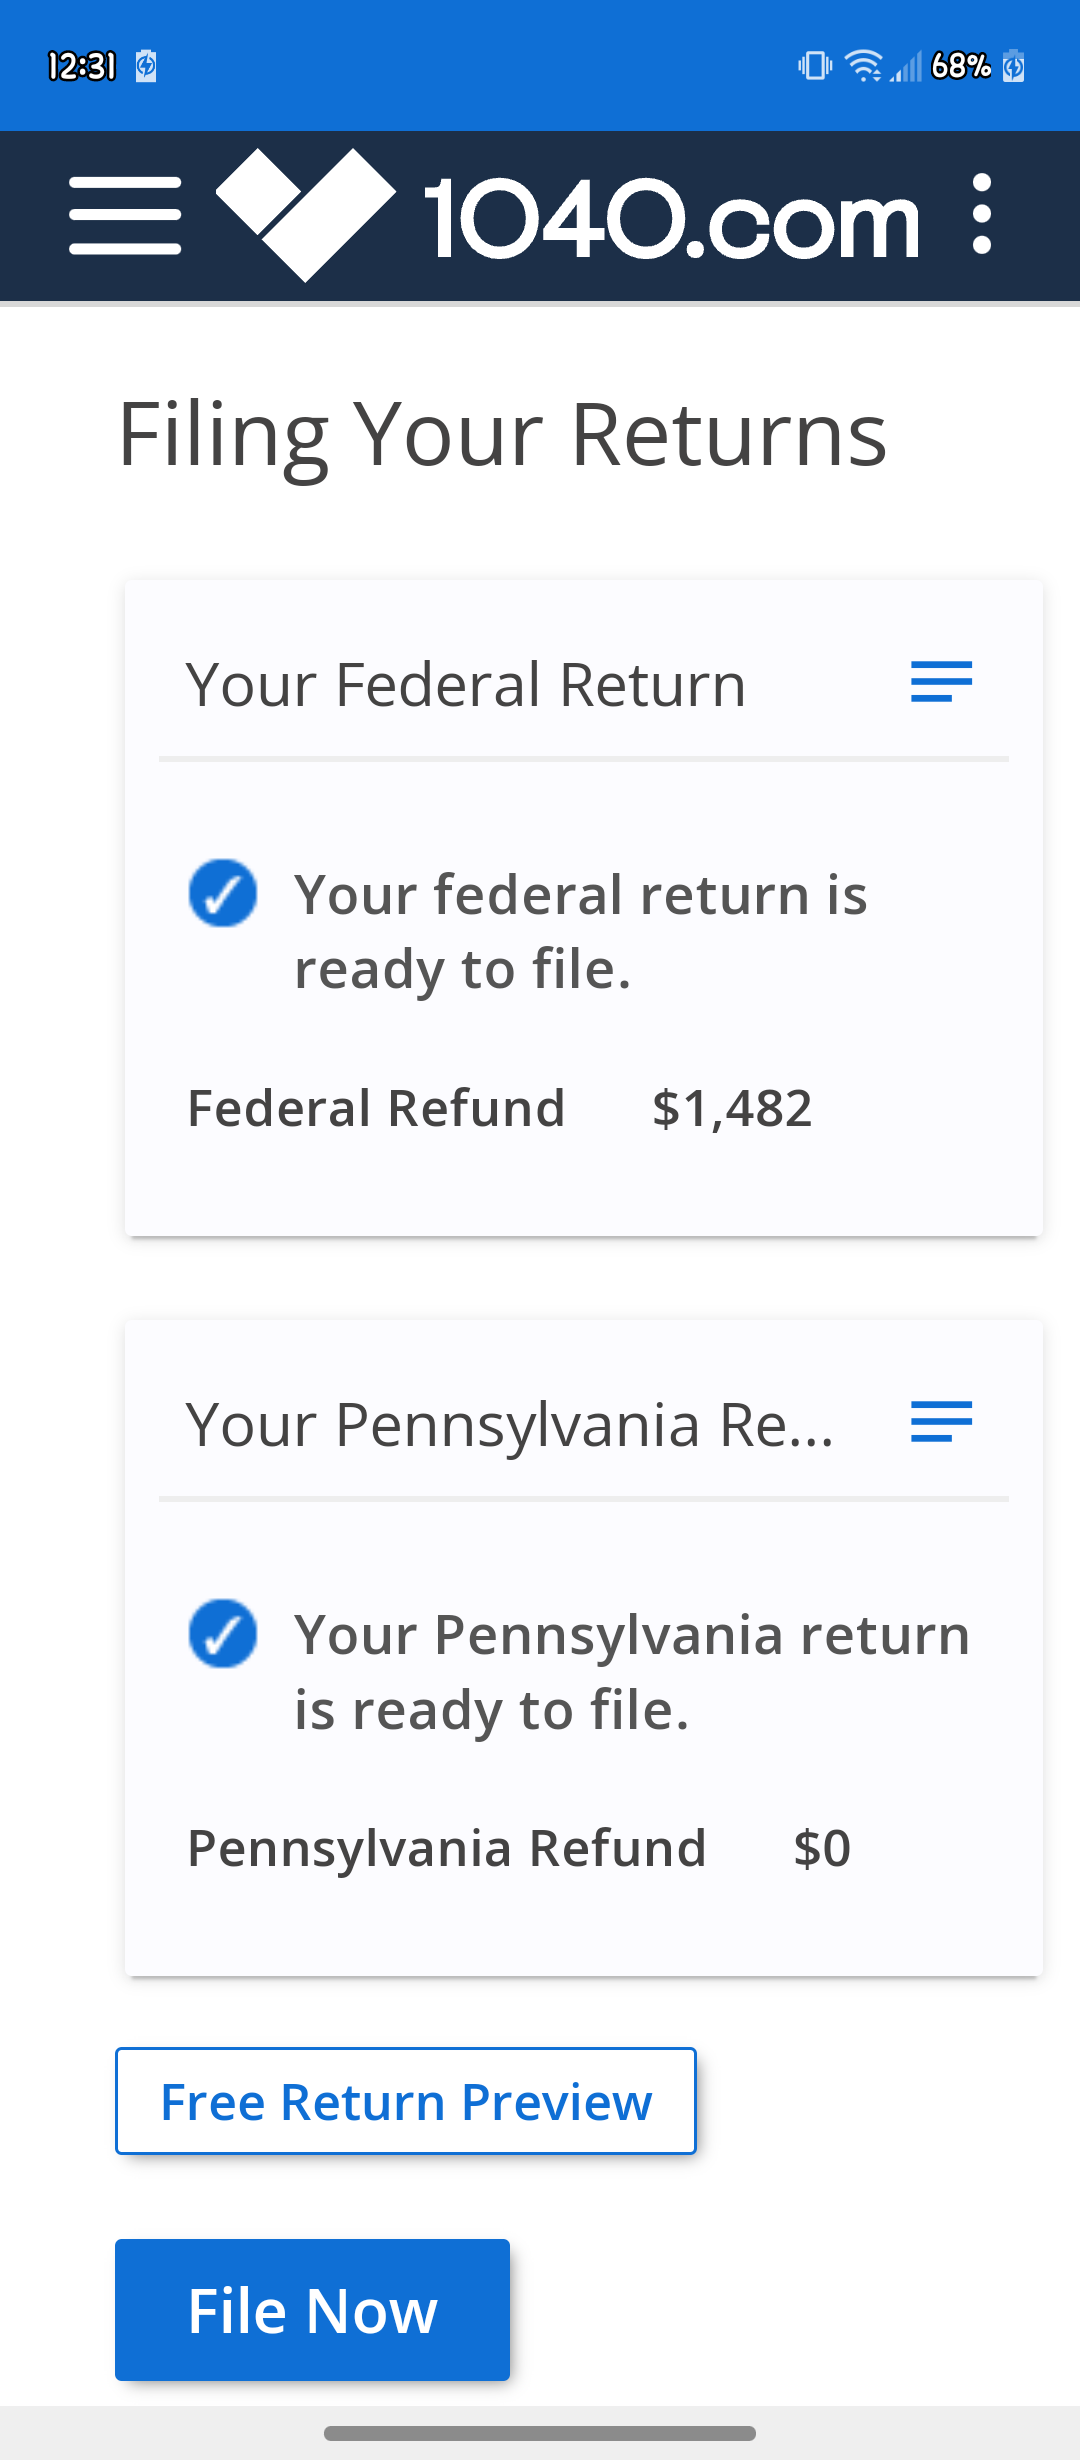Tap the 12:31 clock in status bar
Screen dimensions: 1080x2460
tap(82, 66)
